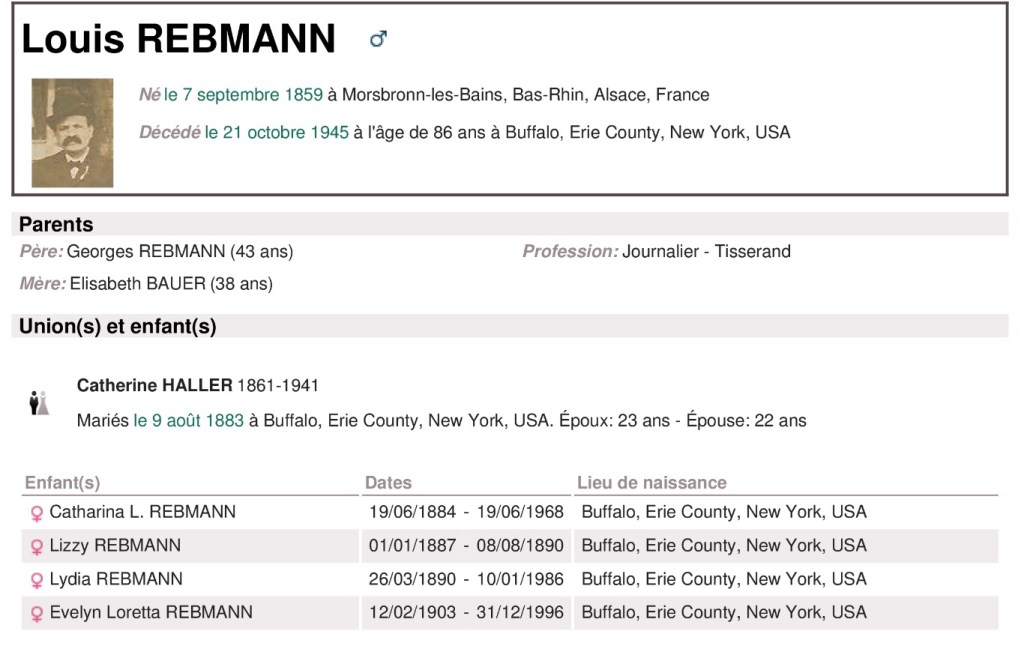Open mother Elisabeth BAUER's profile

(x=137, y=284)
